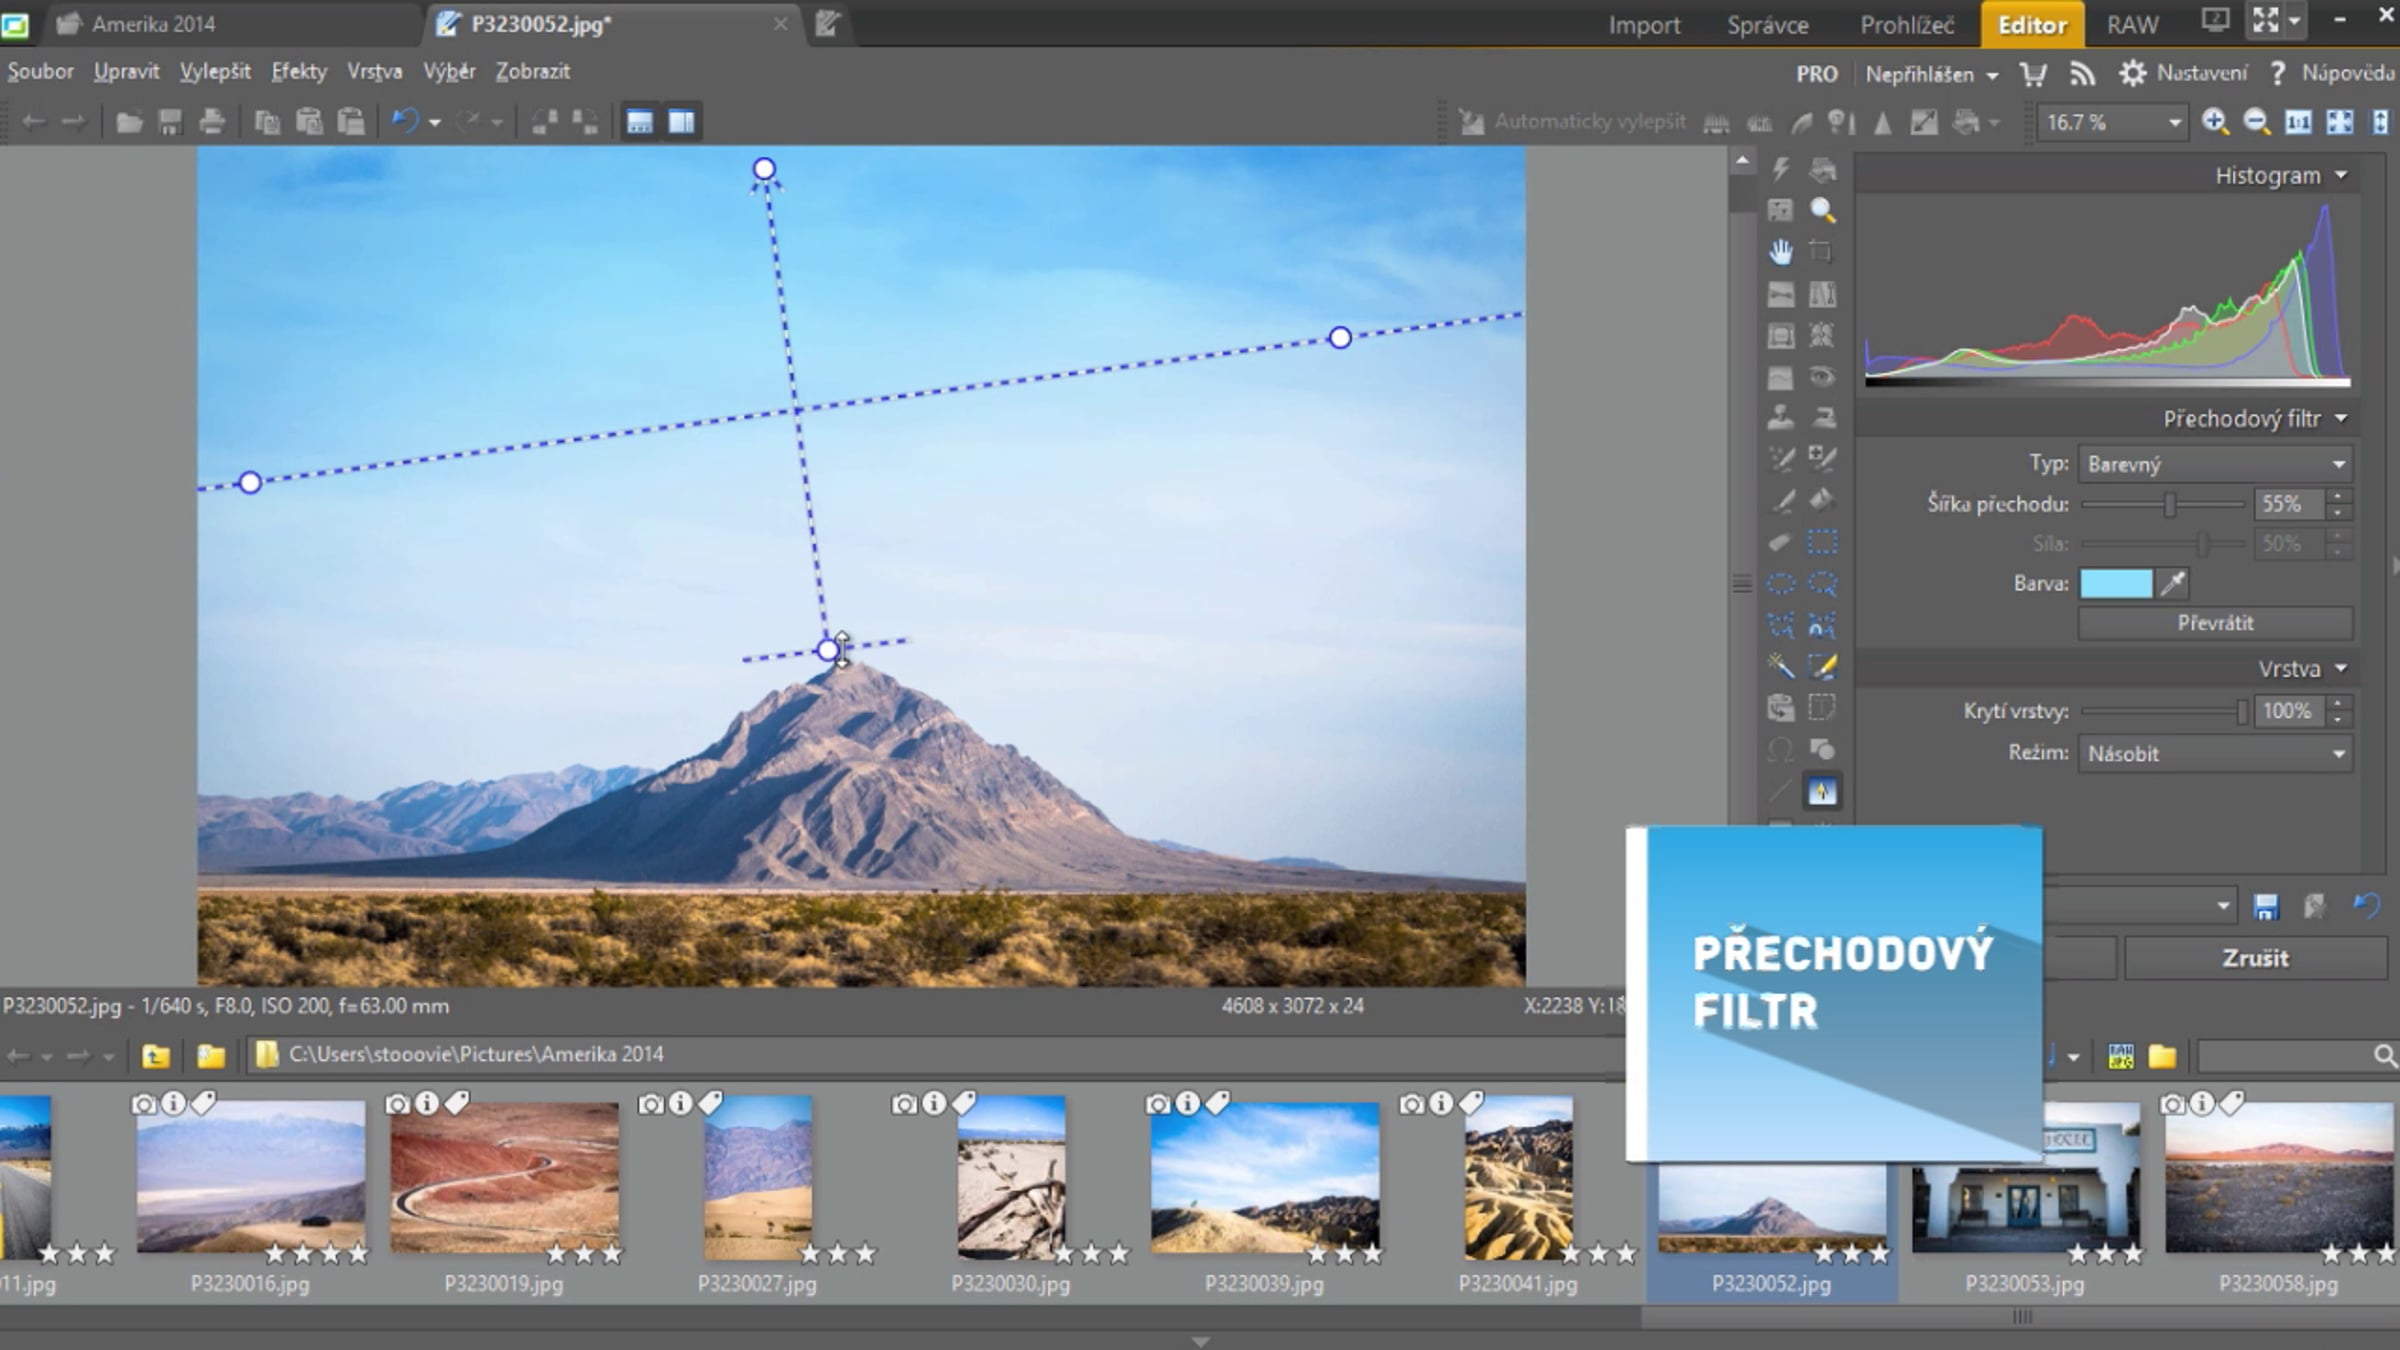Toggle full screen mode

[x=2266, y=20]
